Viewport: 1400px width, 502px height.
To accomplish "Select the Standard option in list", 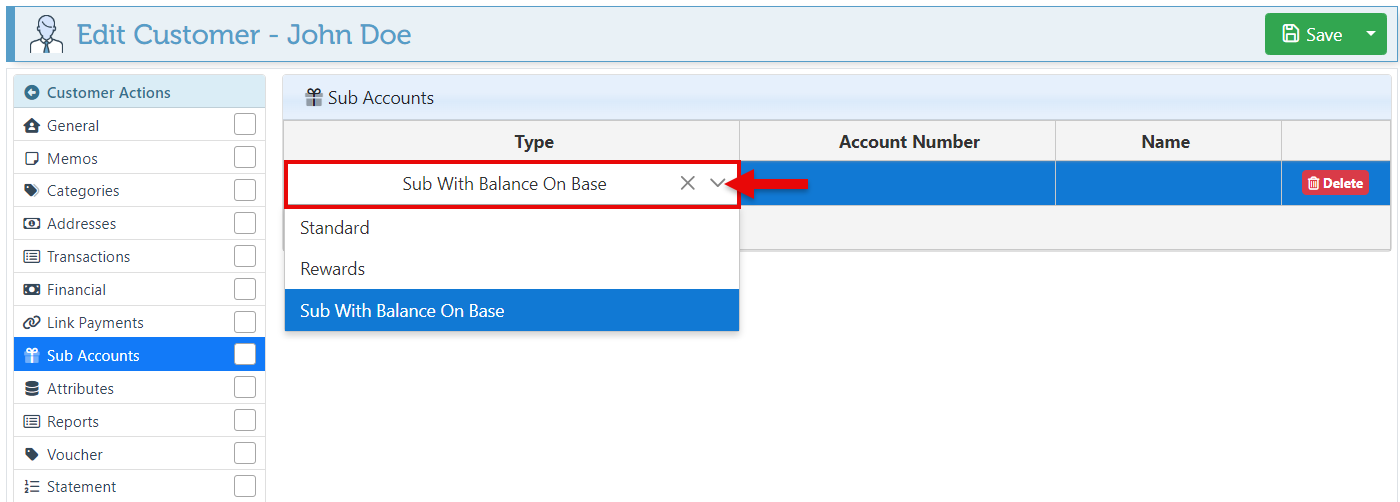I will coord(335,228).
